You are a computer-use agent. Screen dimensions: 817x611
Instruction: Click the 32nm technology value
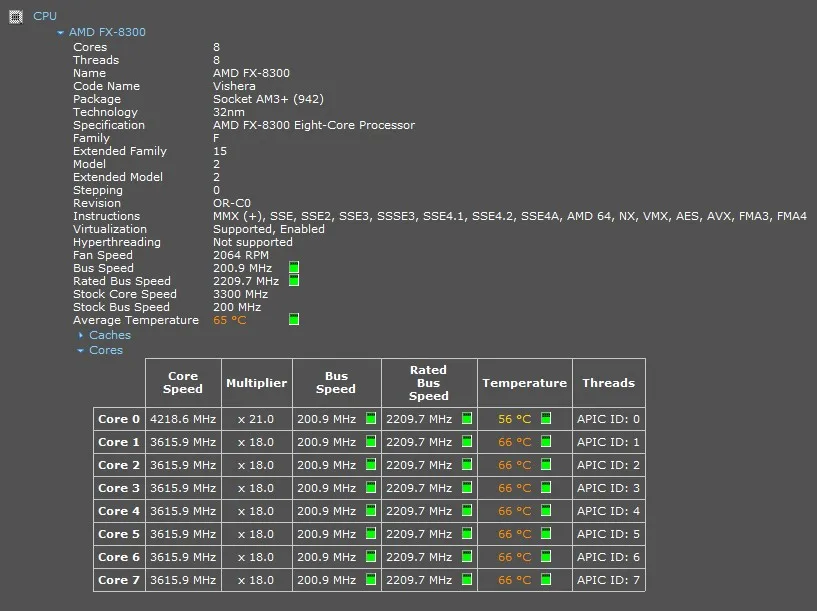[229, 112]
